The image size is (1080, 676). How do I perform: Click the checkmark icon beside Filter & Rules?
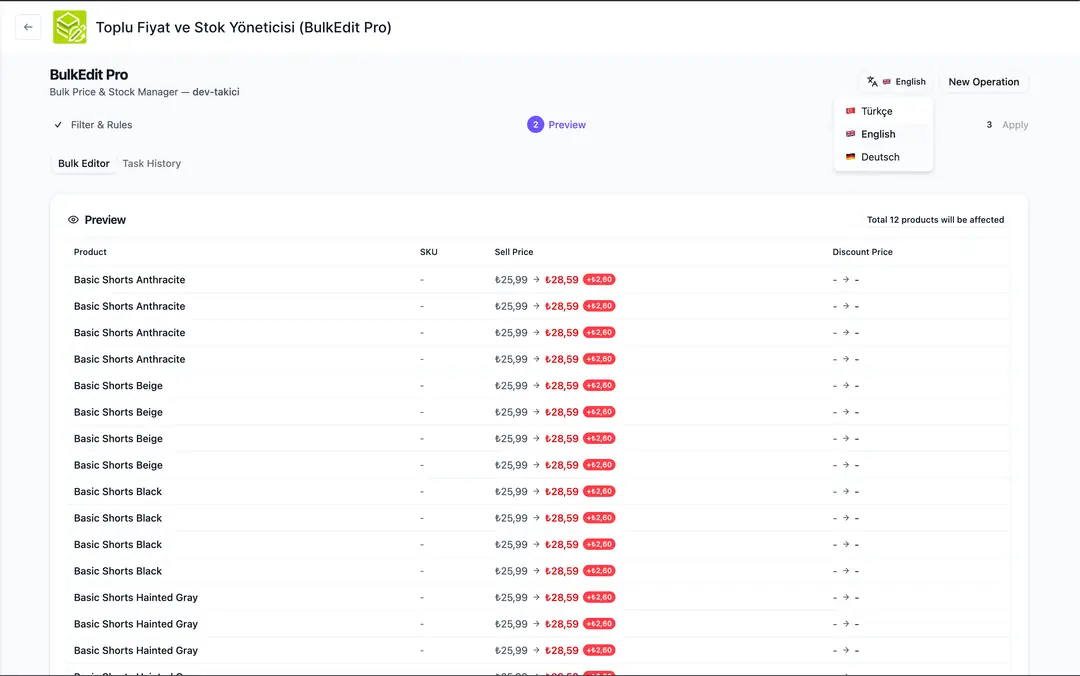[58, 125]
